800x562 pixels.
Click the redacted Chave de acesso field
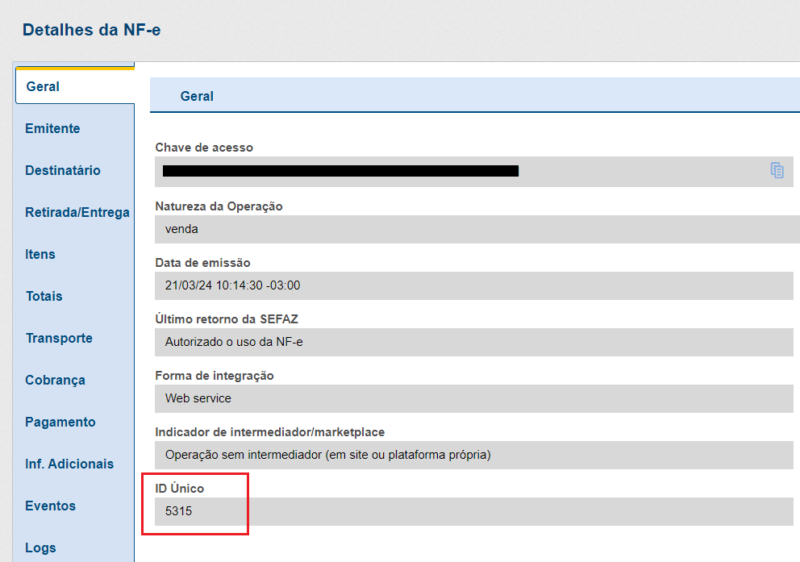[x=340, y=171]
